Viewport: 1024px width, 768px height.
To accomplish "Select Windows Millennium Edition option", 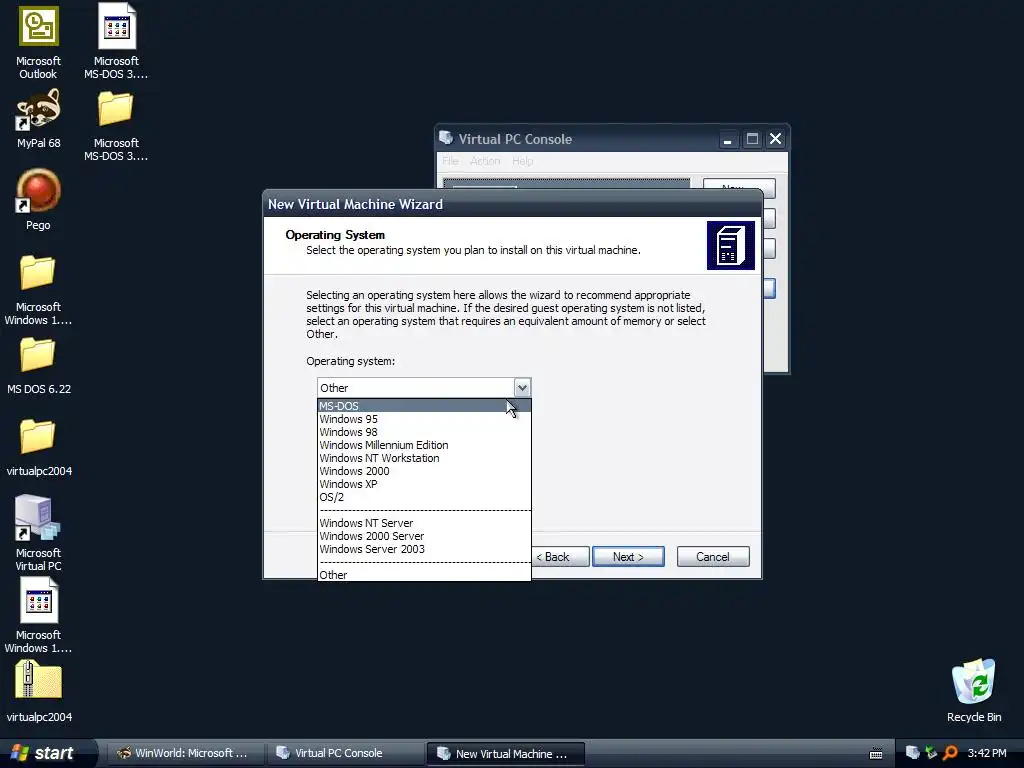I will click(x=424, y=445).
